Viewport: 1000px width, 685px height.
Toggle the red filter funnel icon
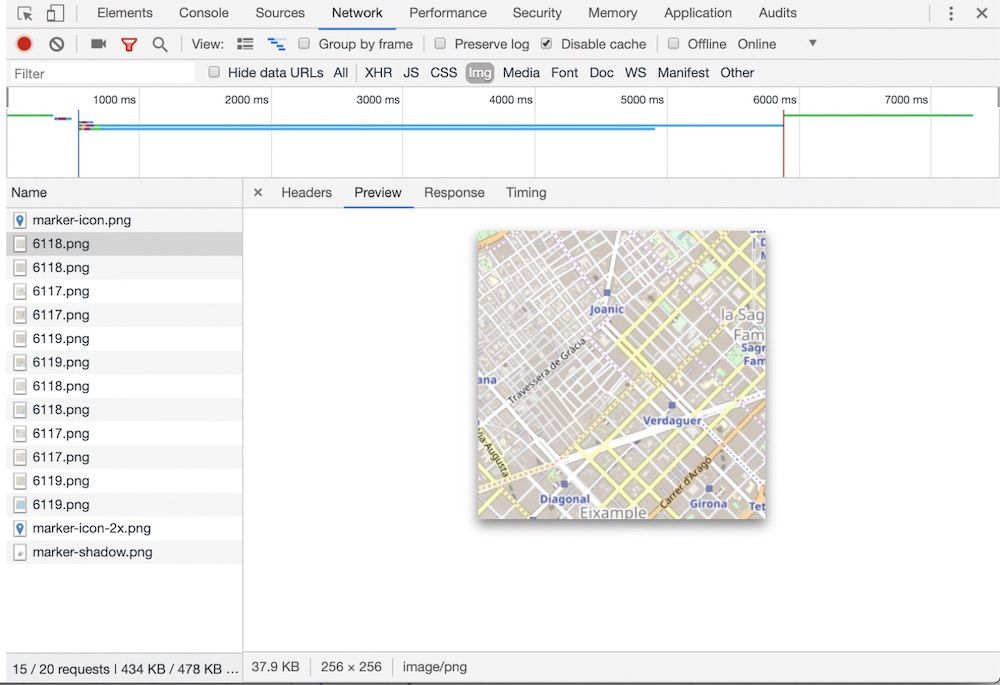[x=129, y=44]
